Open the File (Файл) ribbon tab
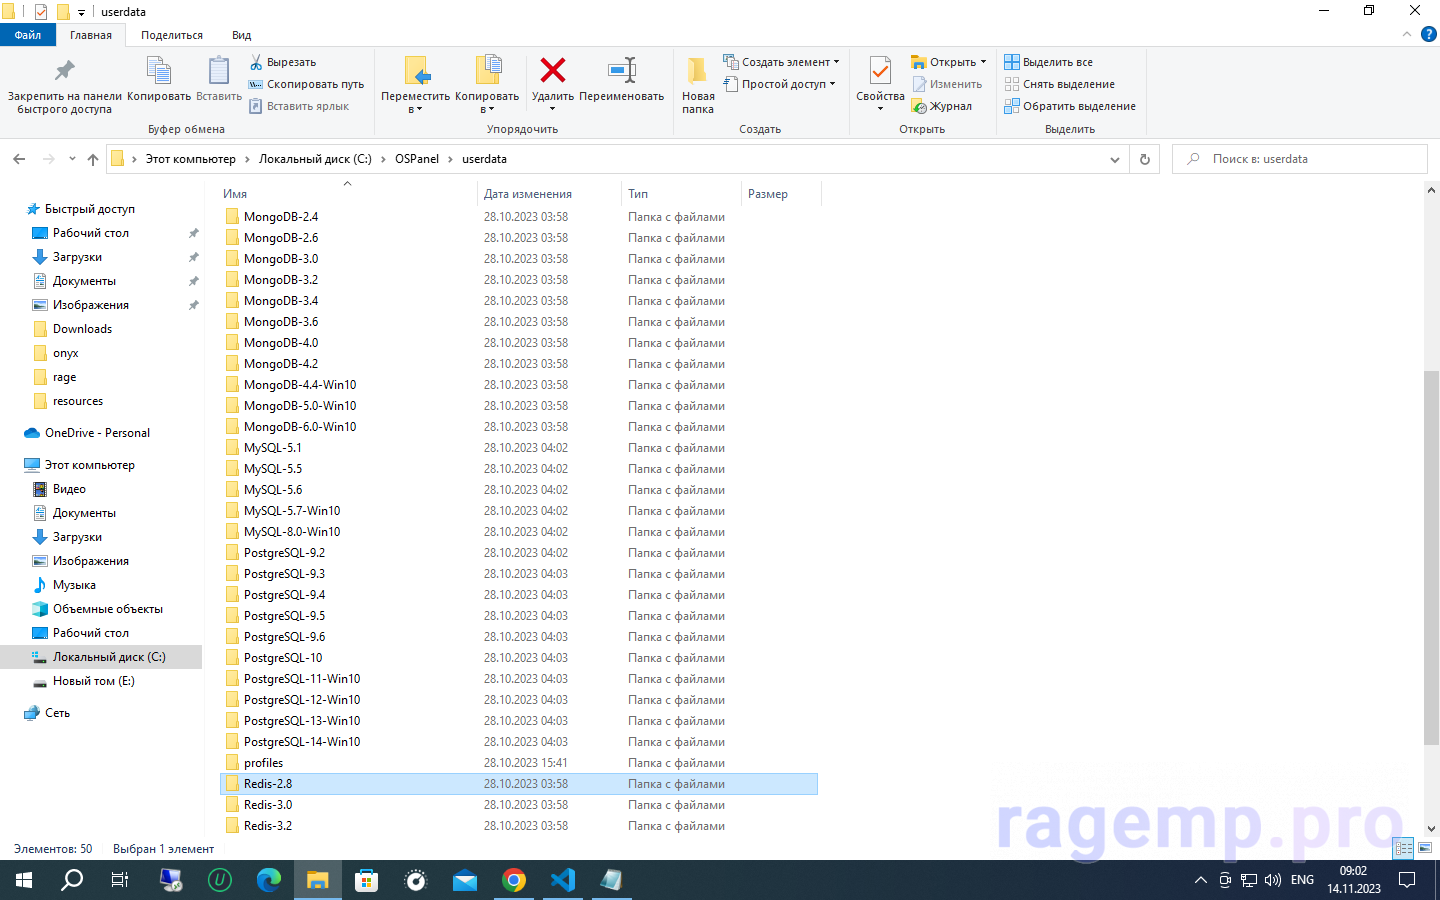This screenshot has width=1440, height=900. [x=28, y=35]
